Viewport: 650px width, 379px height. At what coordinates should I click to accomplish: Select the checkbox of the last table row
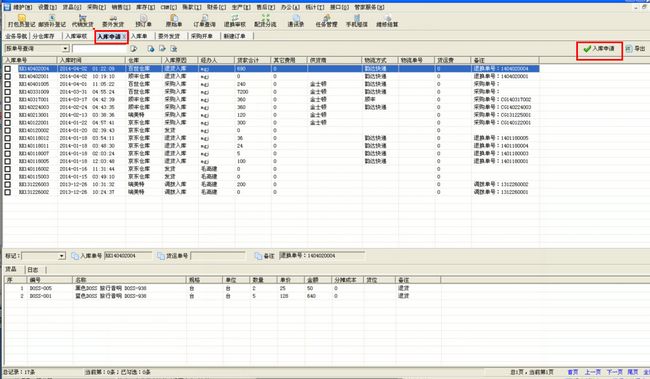point(7,192)
